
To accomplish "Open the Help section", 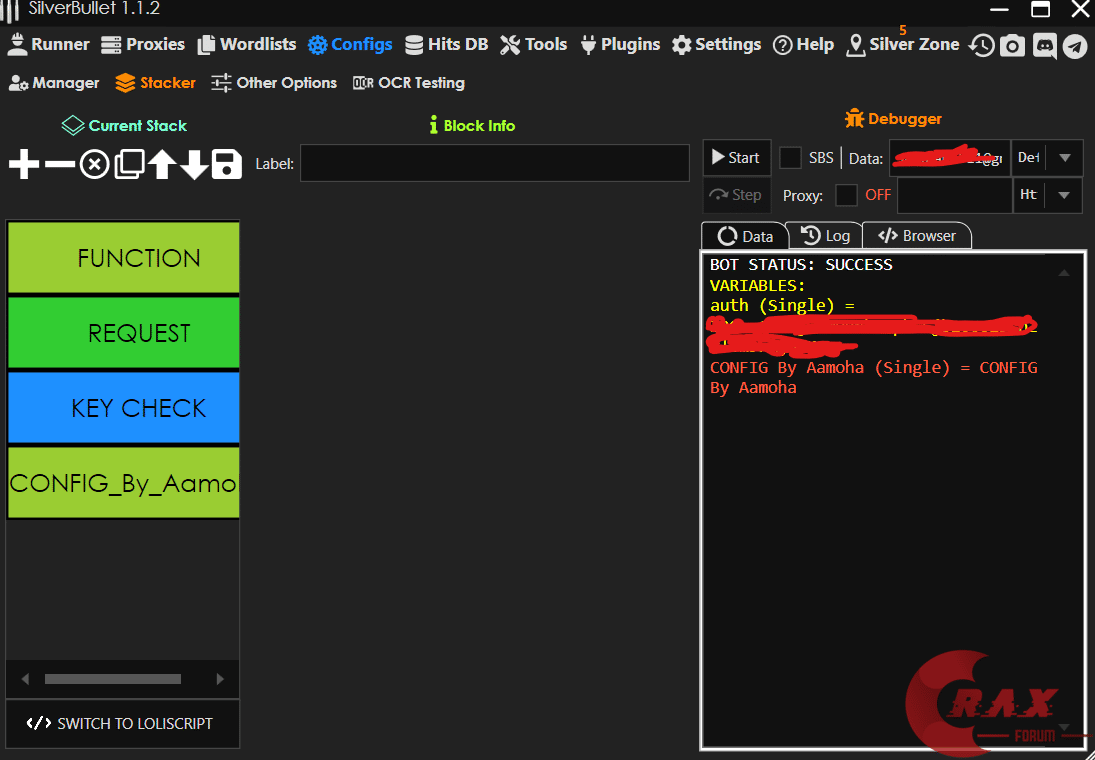I will [x=804, y=45].
